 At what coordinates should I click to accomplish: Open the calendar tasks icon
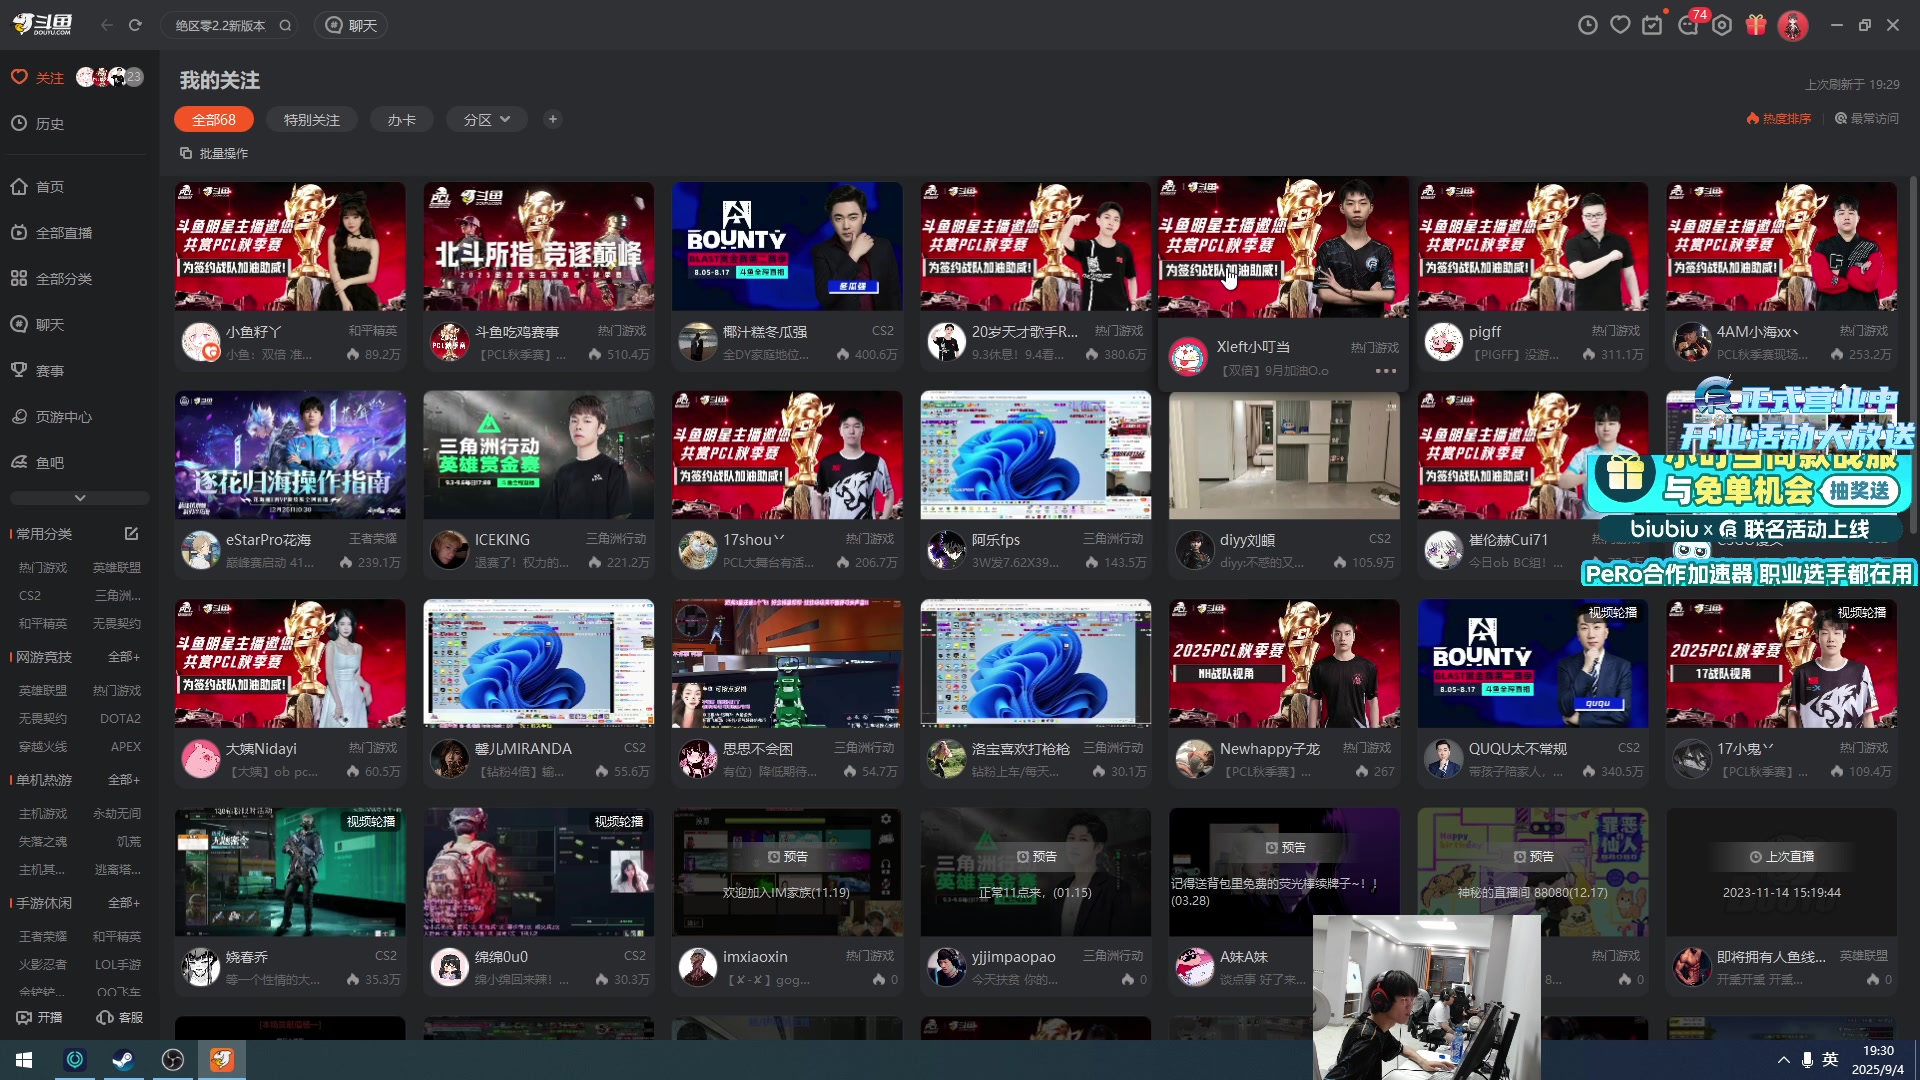(x=1652, y=24)
